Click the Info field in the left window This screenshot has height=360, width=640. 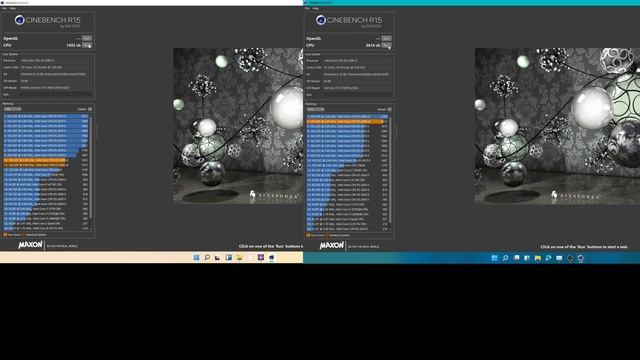[56, 94]
